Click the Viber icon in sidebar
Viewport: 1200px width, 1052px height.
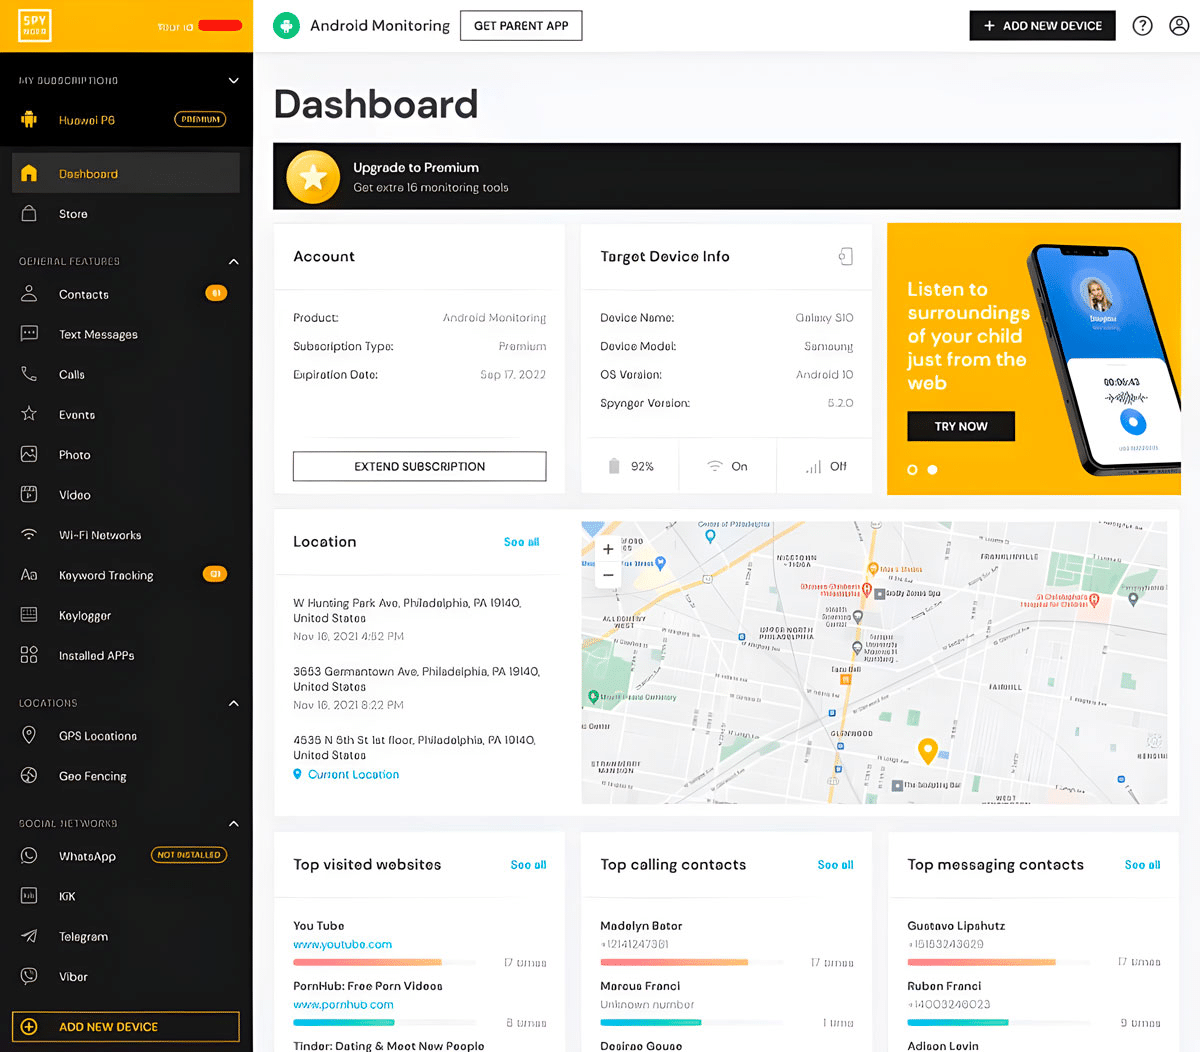pyautogui.click(x=29, y=976)
